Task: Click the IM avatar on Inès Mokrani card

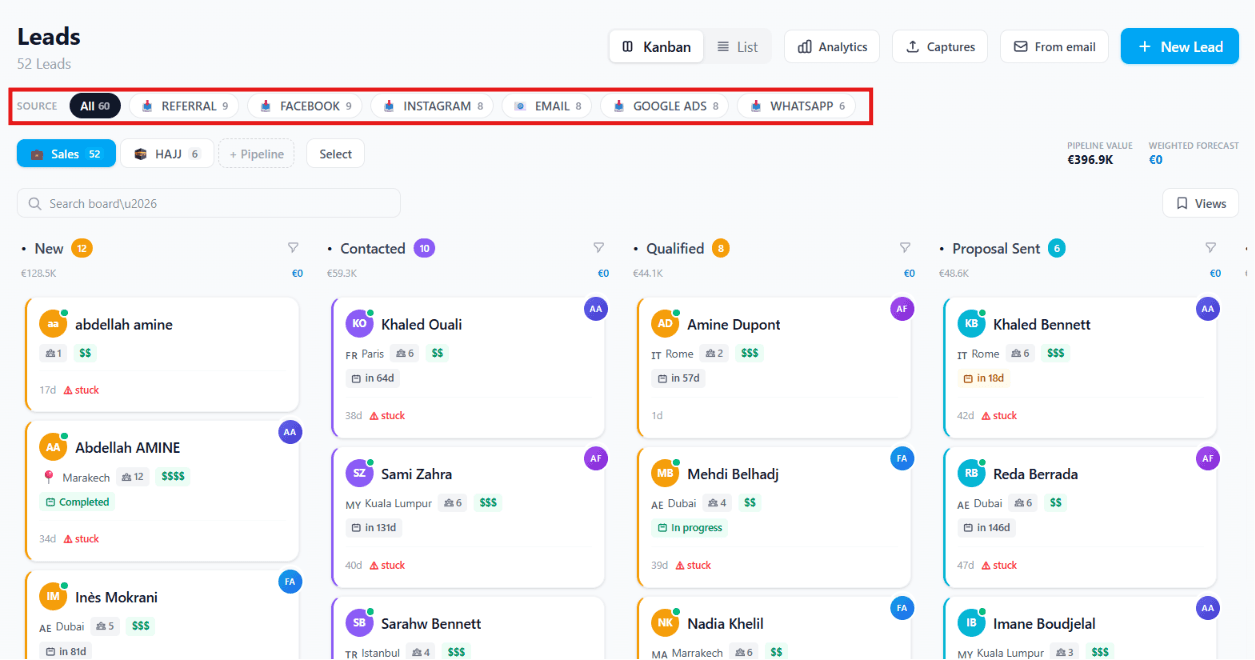Action: (x=53, y=597)
